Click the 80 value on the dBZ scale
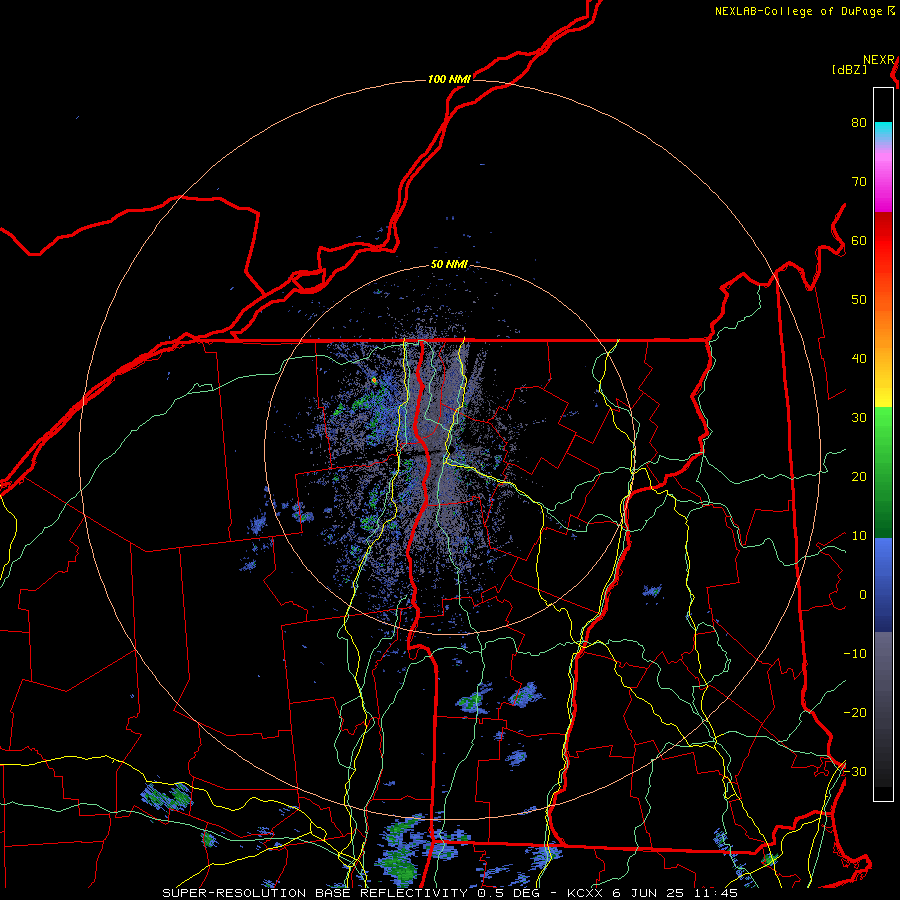This screenshot has width=900, height=900. coord(859,122)
